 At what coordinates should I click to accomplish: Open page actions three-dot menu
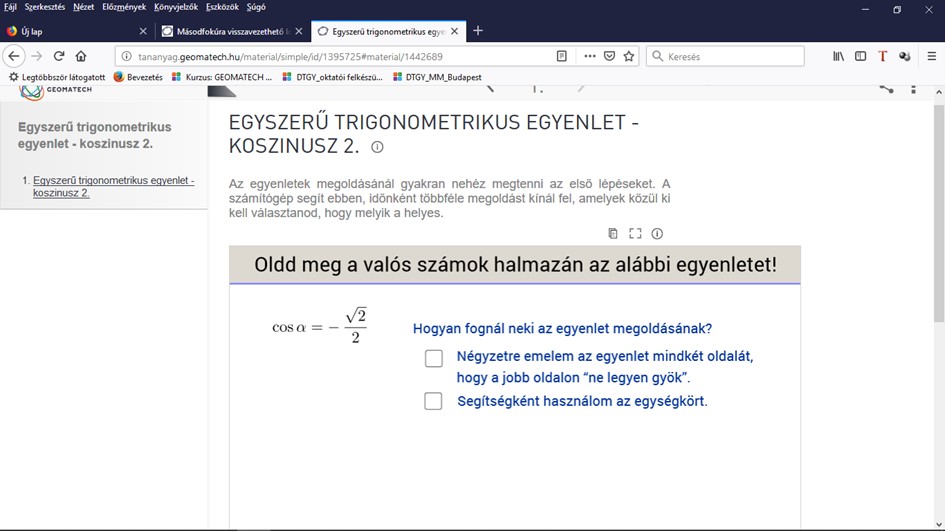[x=589, y=56]
